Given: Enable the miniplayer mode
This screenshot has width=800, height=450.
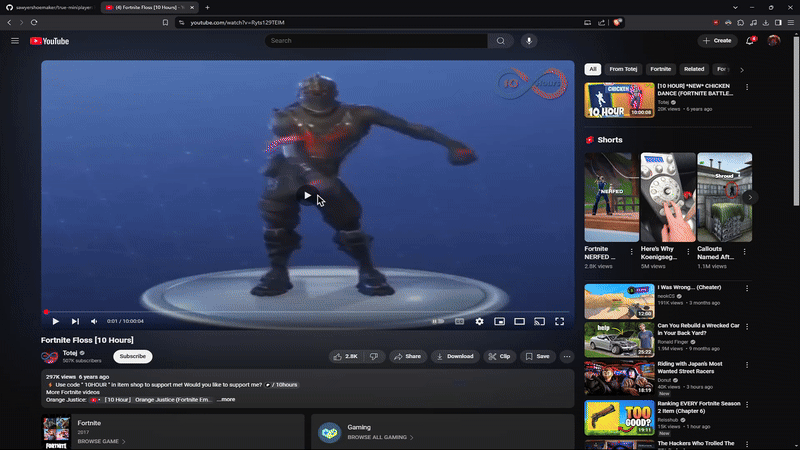Looking at the screenshot, I should tap(499, 321).
